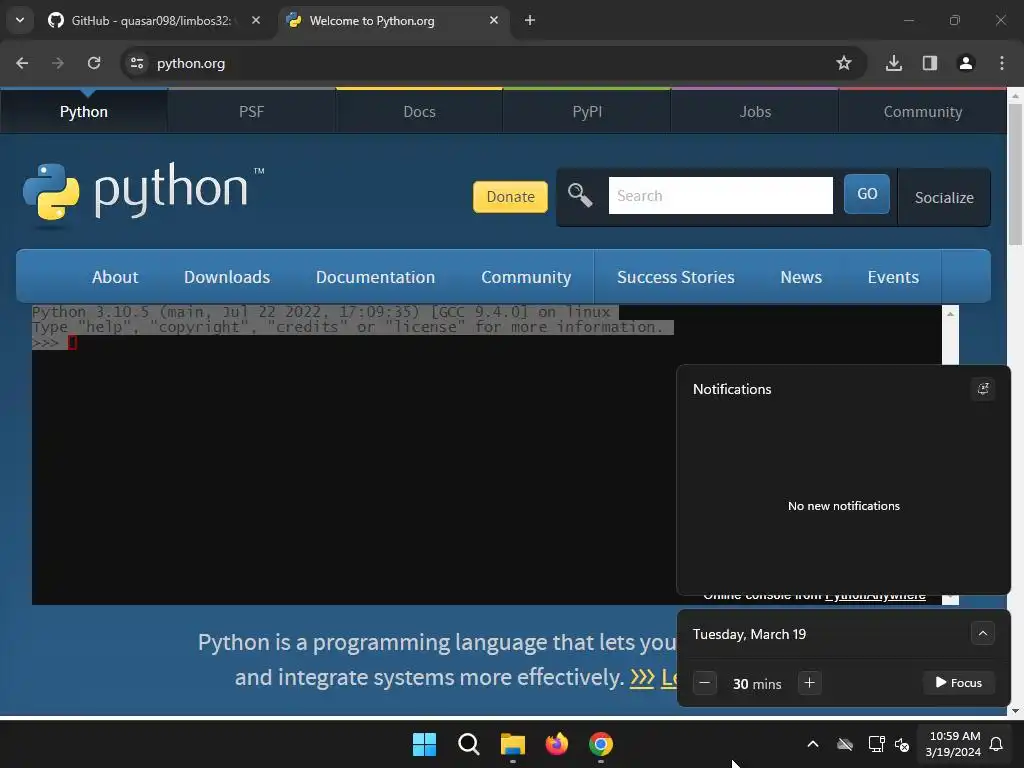Click console scrollbar up arrow

click(950, 314)
